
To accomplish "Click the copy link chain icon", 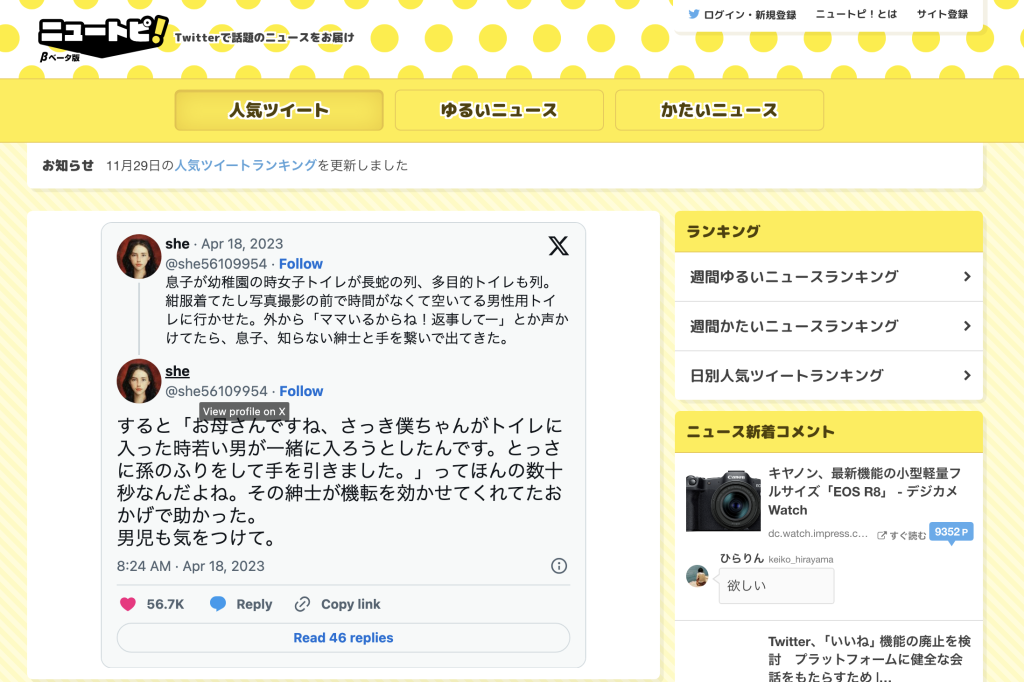I will pos(302,604).
